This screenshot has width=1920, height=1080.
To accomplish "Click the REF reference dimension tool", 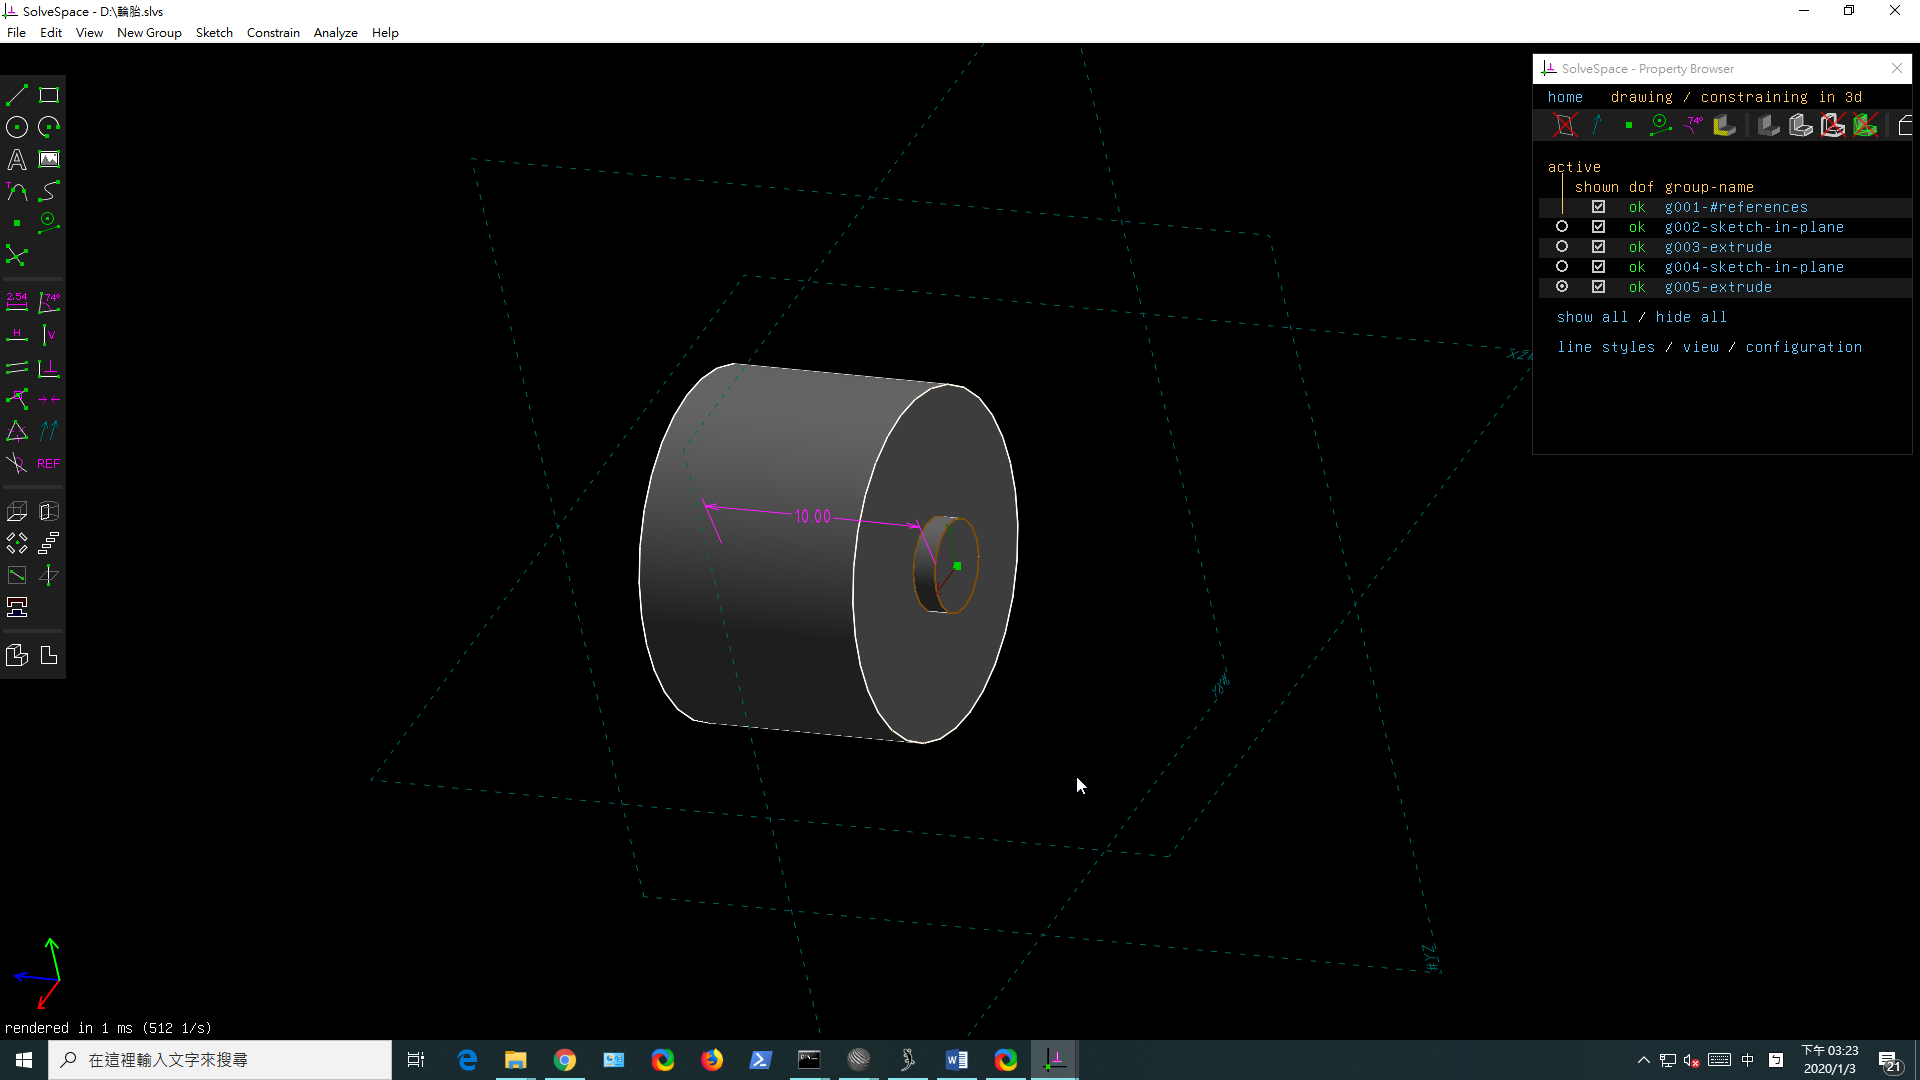I will [49, 464].
